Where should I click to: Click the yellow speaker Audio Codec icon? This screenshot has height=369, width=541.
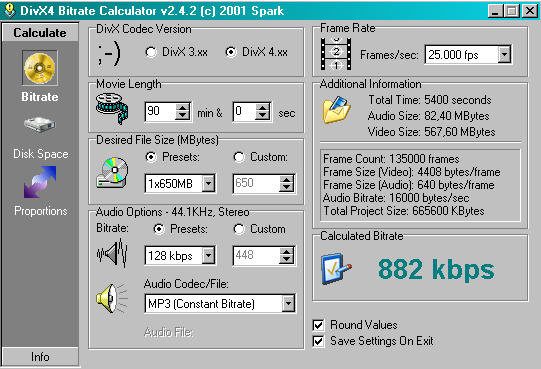[x=112, y=299]
